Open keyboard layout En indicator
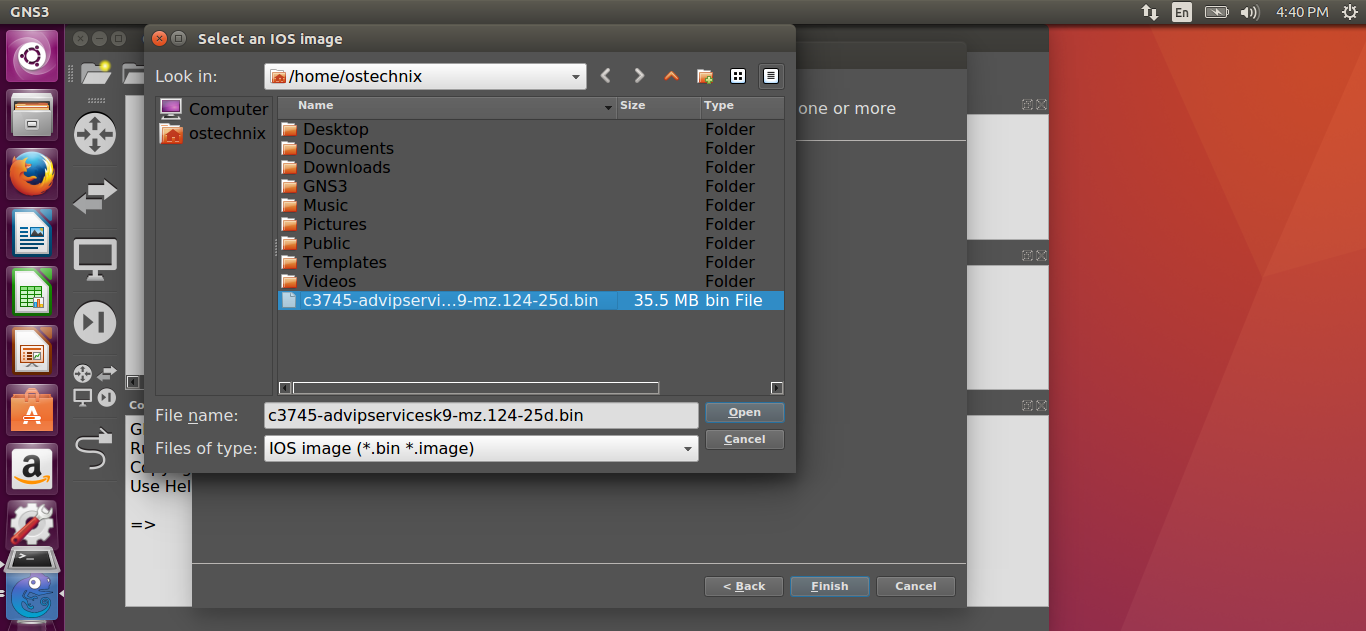The image size is (1366, 631). tap(1182, 12)
